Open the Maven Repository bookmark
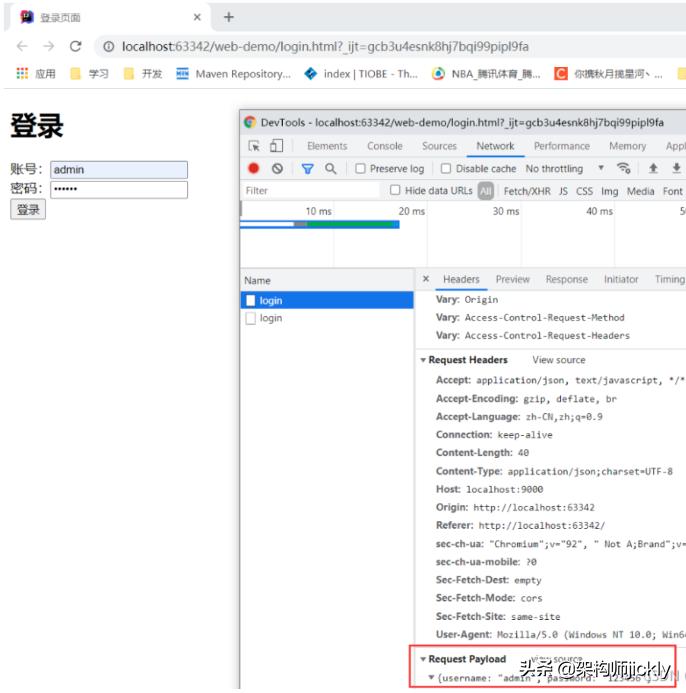 tap(233, 73)
